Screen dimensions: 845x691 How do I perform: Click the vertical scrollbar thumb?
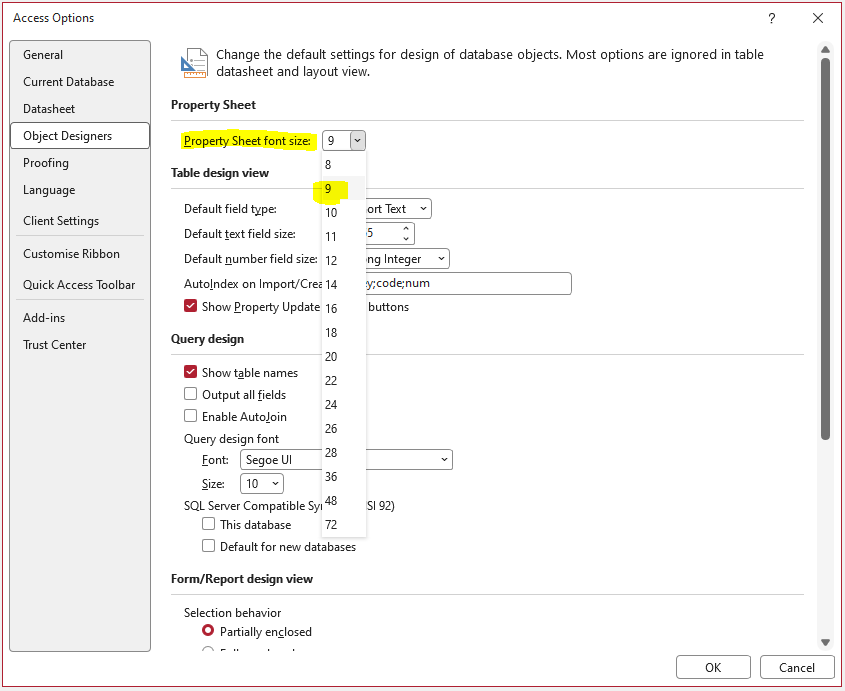click(825, 249)
